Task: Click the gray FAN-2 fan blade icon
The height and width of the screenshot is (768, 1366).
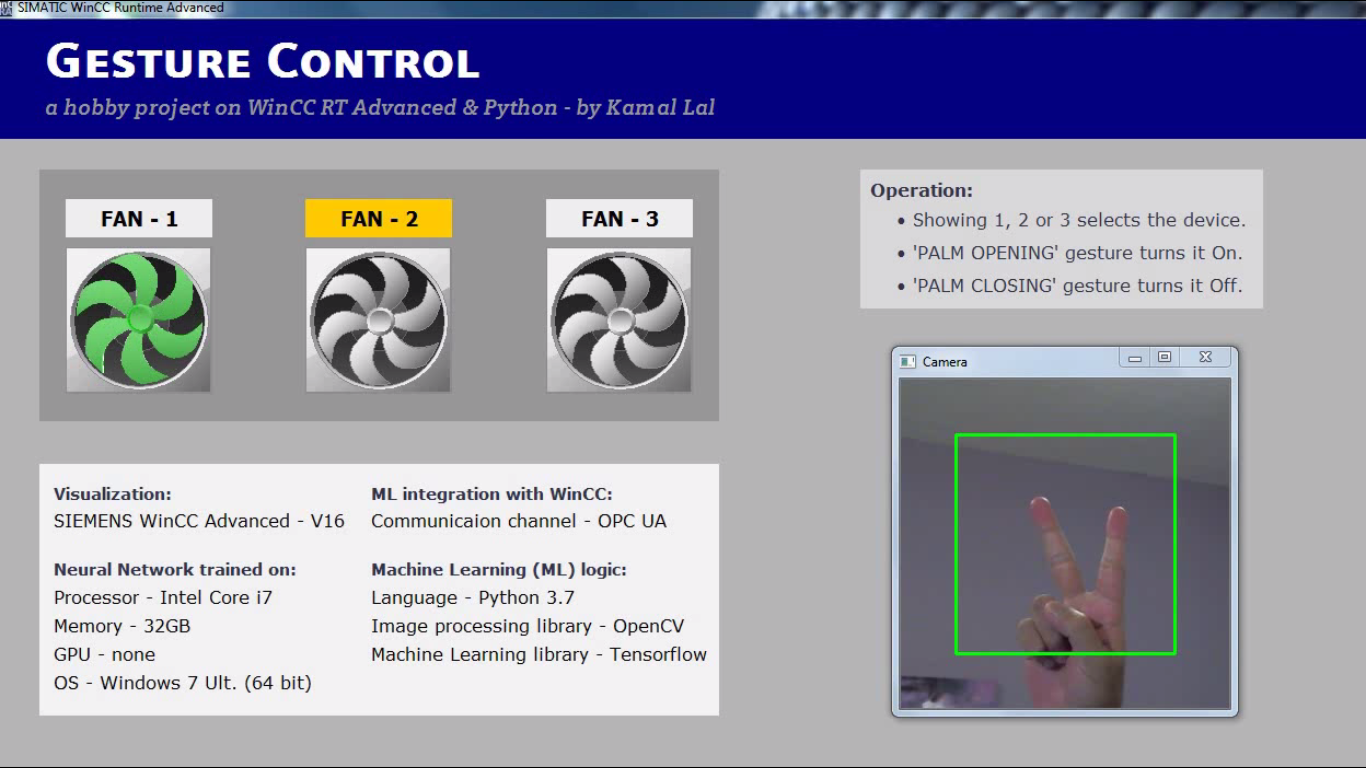Action: pyautogui.click(x=378, y=318)
